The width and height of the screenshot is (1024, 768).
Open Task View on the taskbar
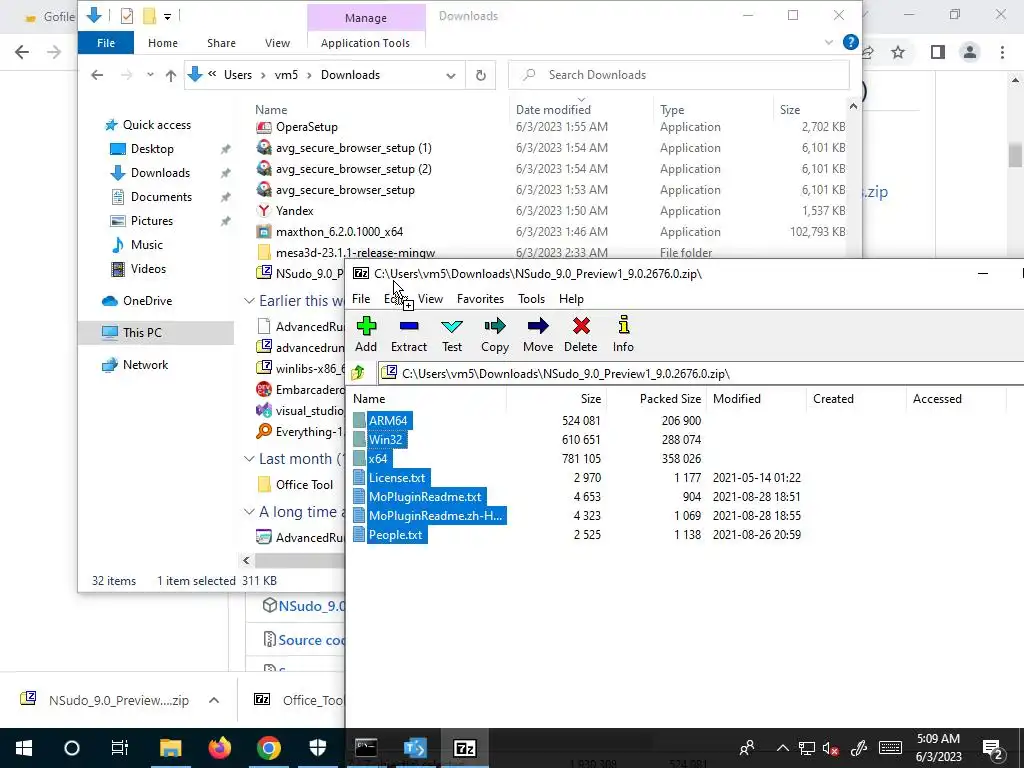(120, 748)
